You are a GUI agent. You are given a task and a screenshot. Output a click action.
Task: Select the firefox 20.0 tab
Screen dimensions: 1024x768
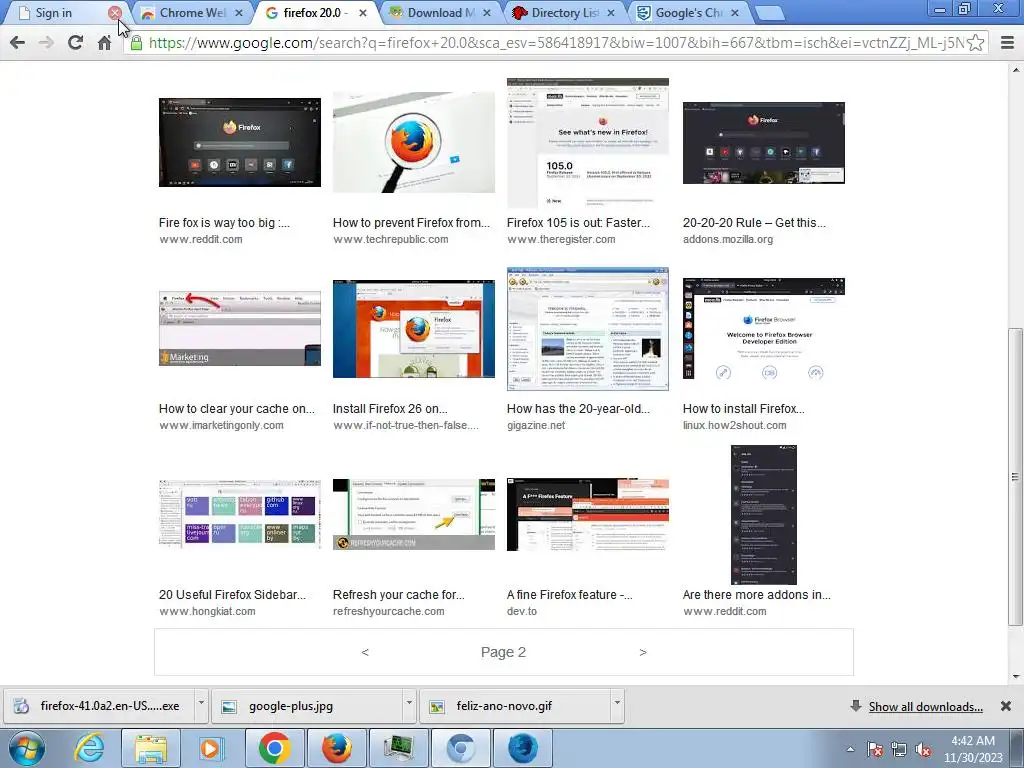[x=315, y=12]
